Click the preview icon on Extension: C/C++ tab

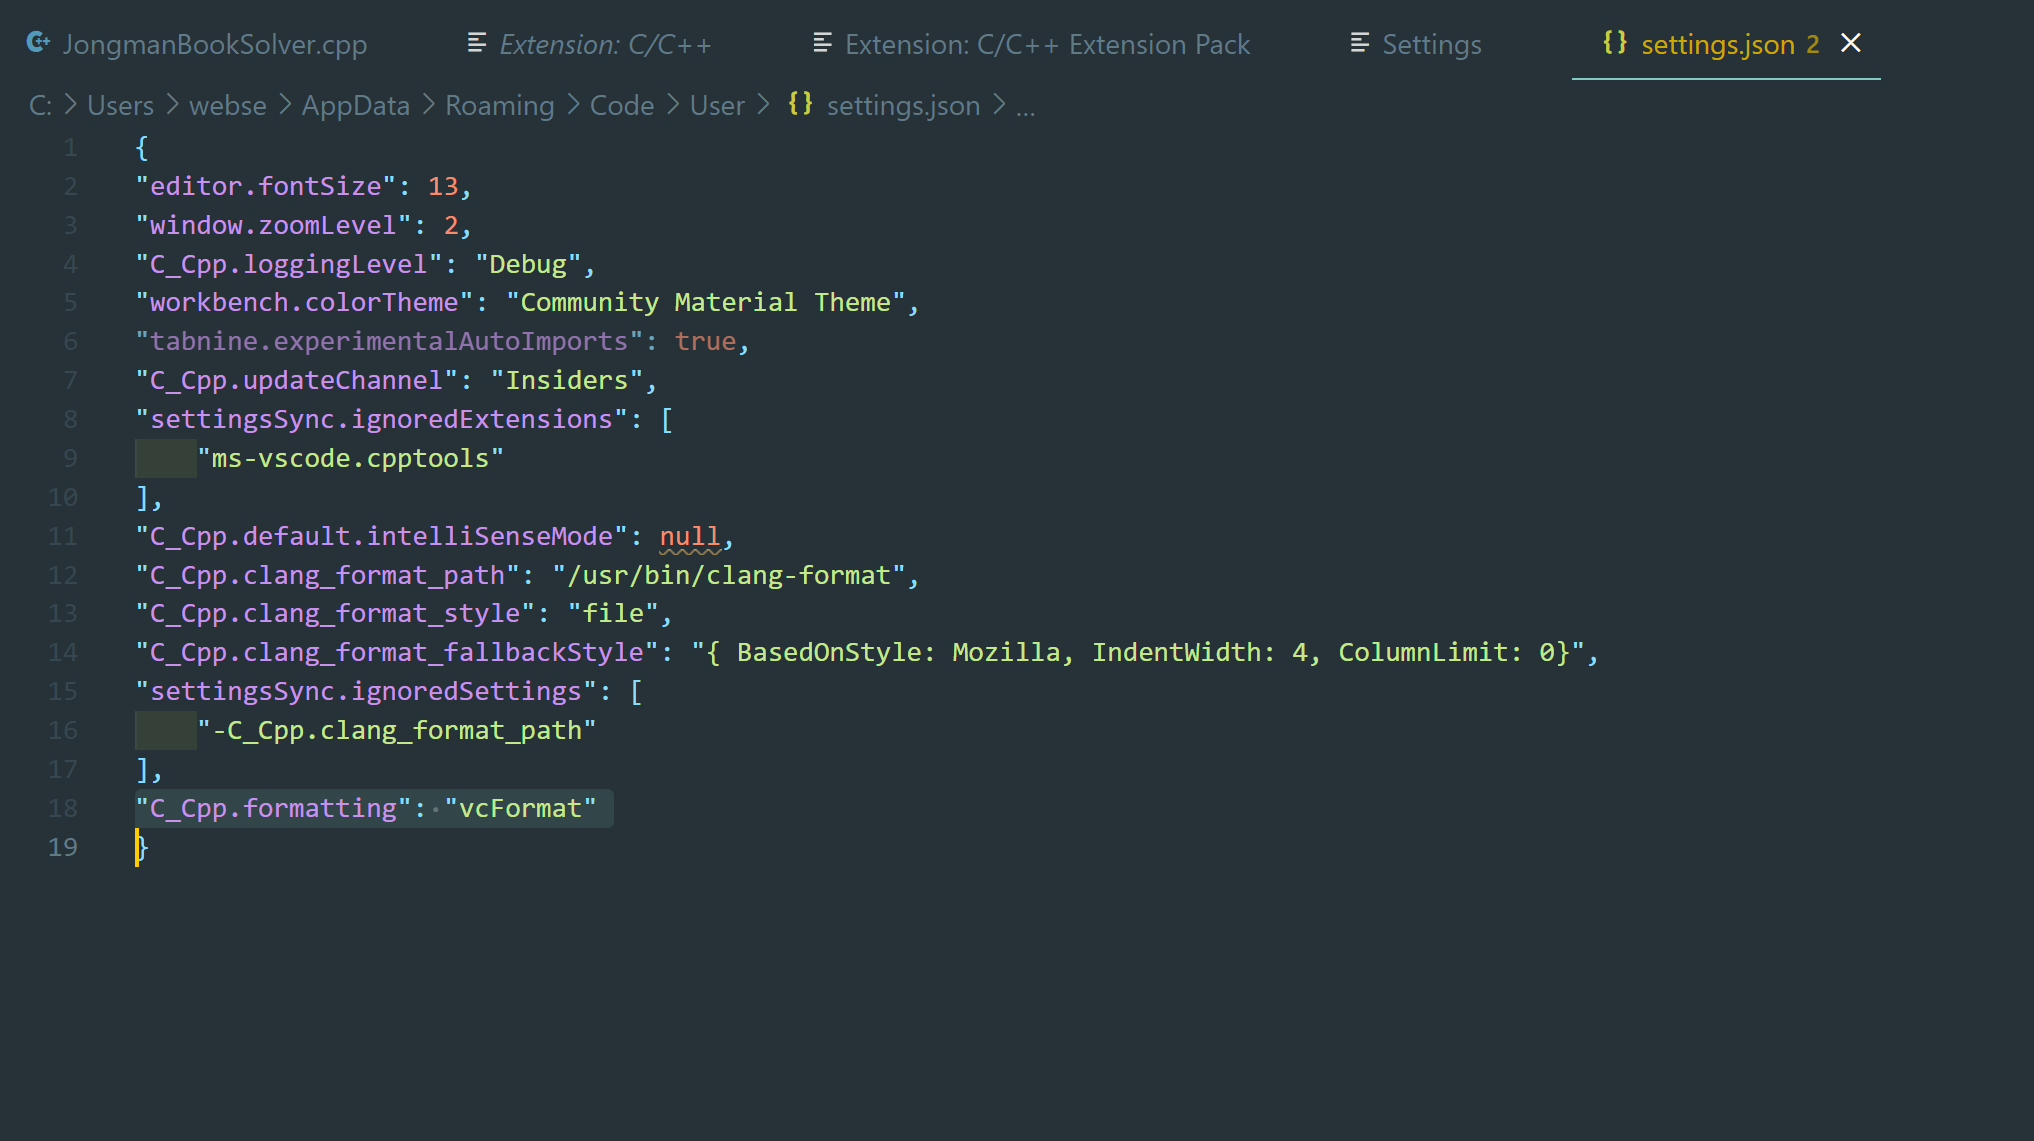tap(477, 43)
